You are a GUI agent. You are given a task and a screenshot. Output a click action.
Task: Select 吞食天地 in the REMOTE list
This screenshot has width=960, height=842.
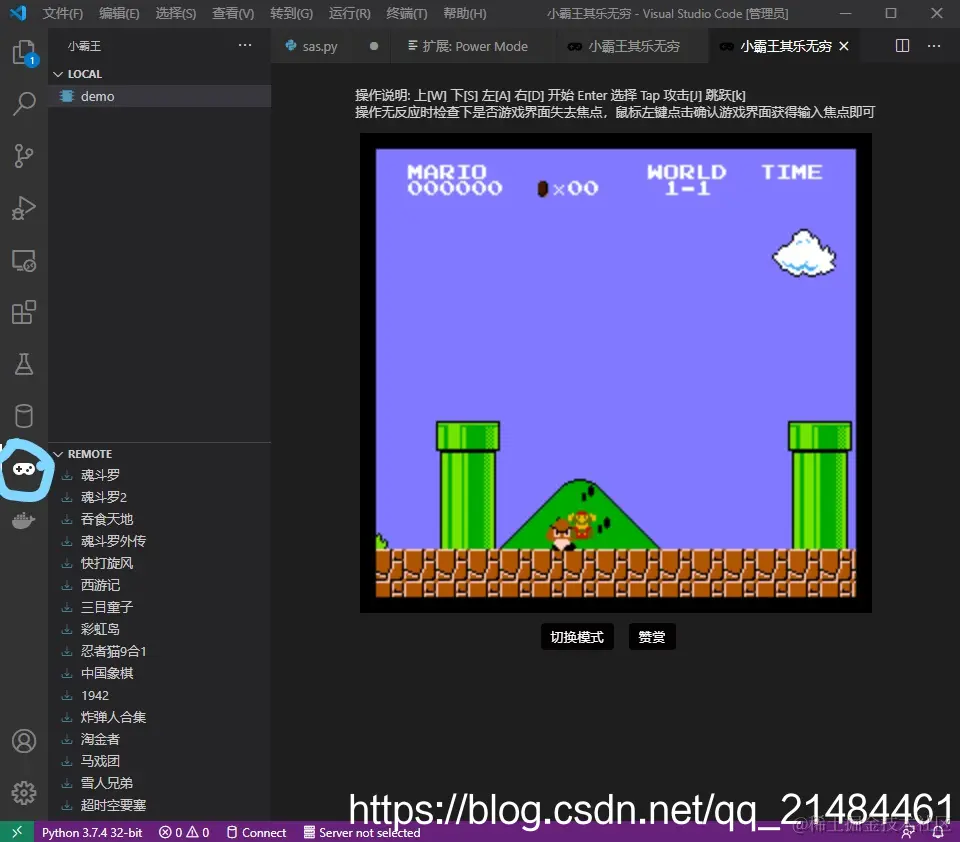coord(160,519)
